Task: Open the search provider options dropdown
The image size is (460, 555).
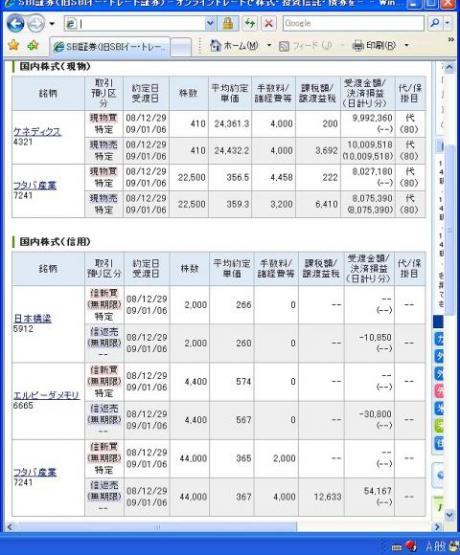Action: coord(448,23)
